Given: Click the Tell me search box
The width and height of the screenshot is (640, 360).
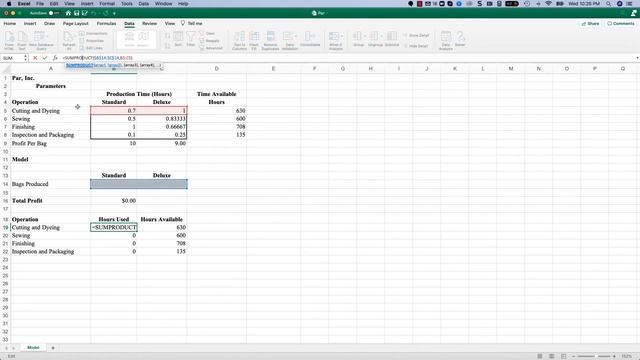Looking at the screenshot, I should pyautogui.click(x=192, y=24).
